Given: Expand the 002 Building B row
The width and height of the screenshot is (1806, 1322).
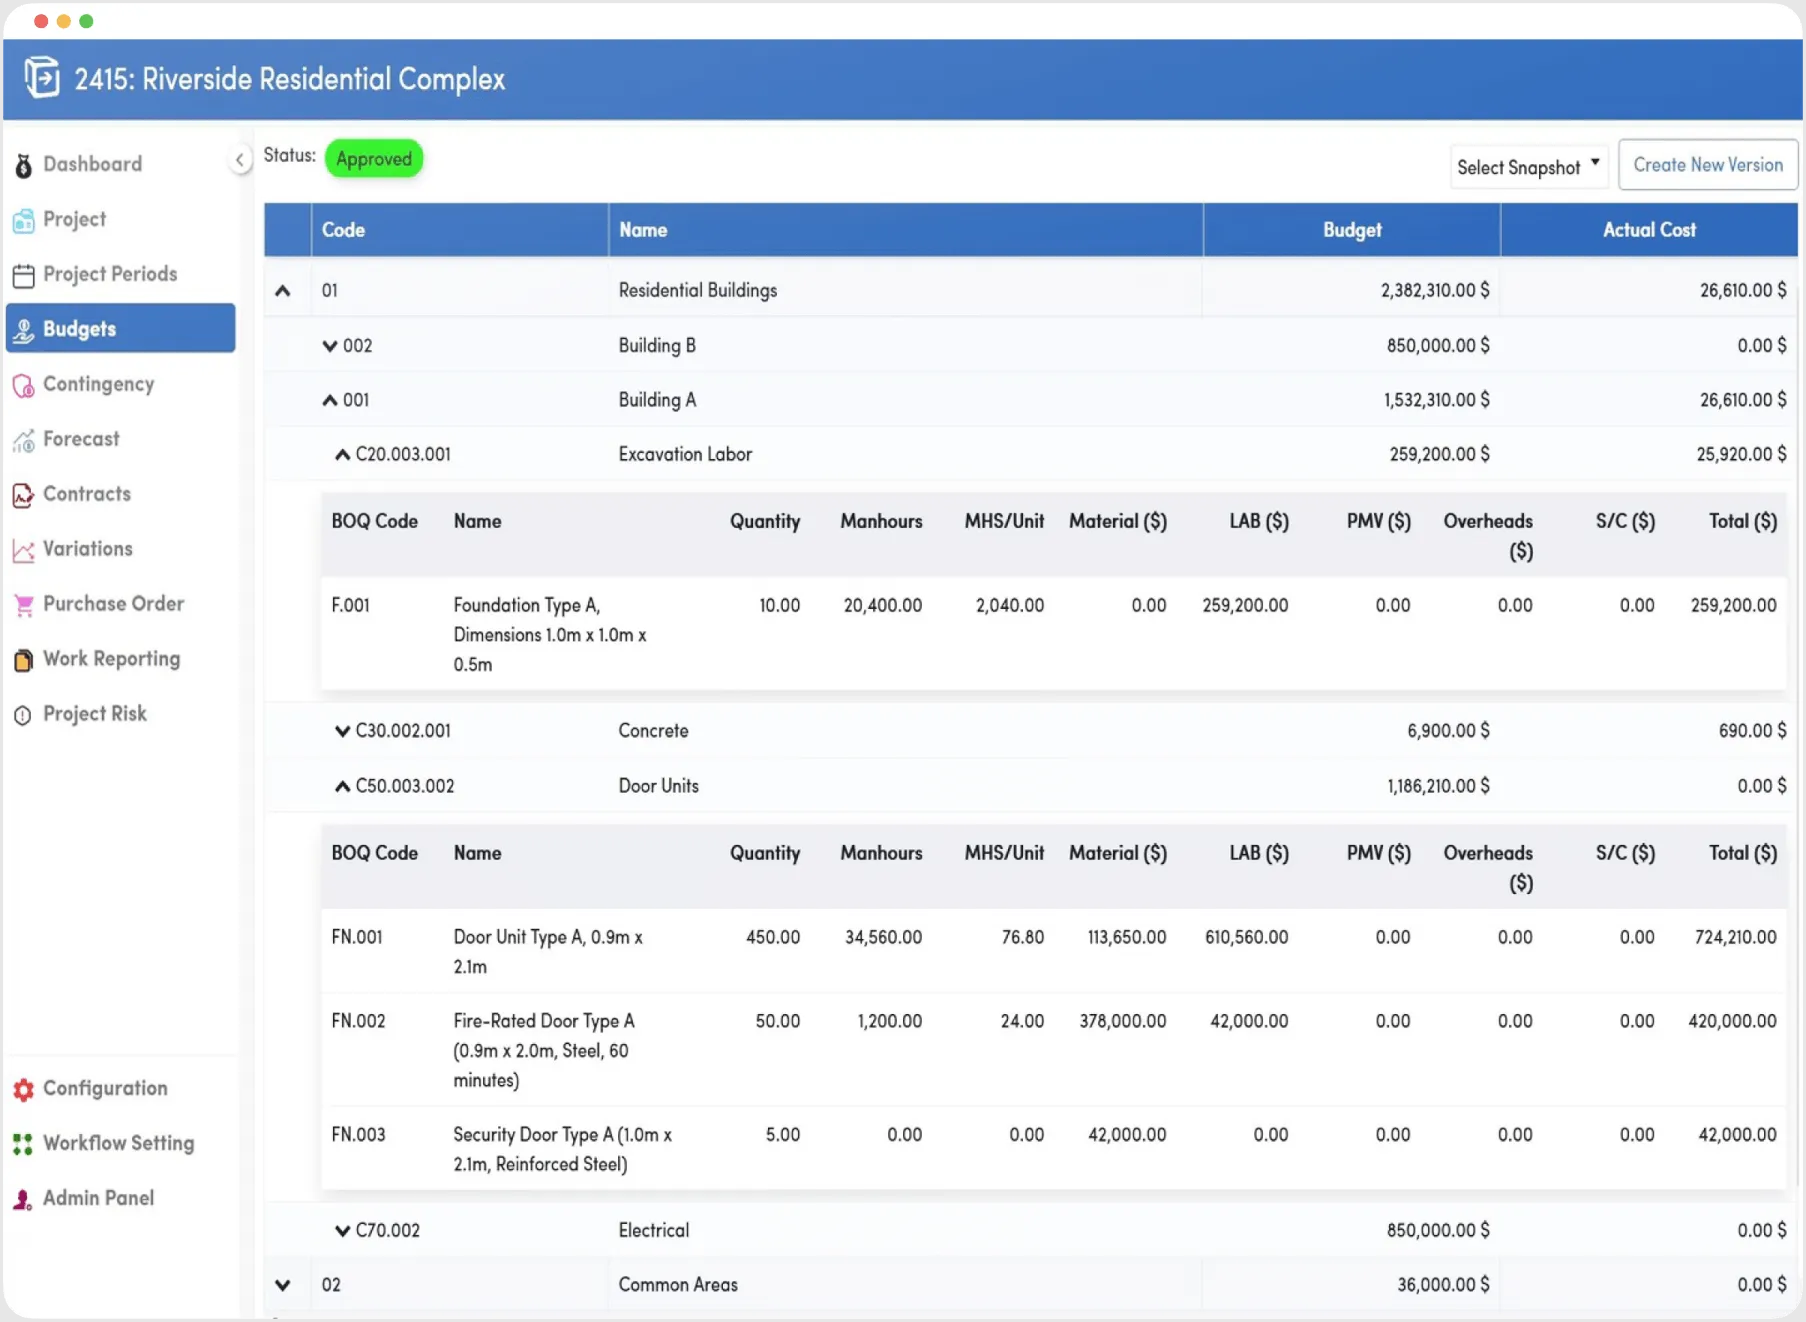Looking at the screenshot, I should click(x=330, y=346).
